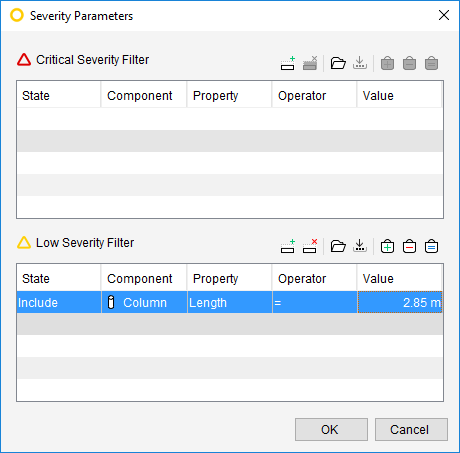Remove from selection basket red minus icon

tap(409, 246)
